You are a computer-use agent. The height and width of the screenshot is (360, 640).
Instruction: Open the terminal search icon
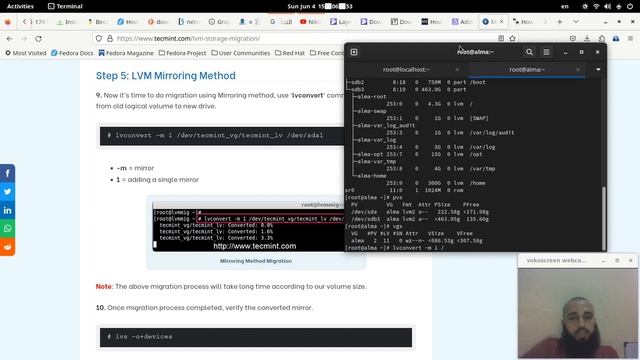[x=529, y=52]
